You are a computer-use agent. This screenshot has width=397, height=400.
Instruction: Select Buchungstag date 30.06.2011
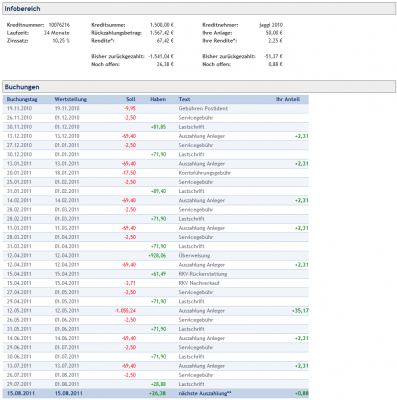(19, 357)
